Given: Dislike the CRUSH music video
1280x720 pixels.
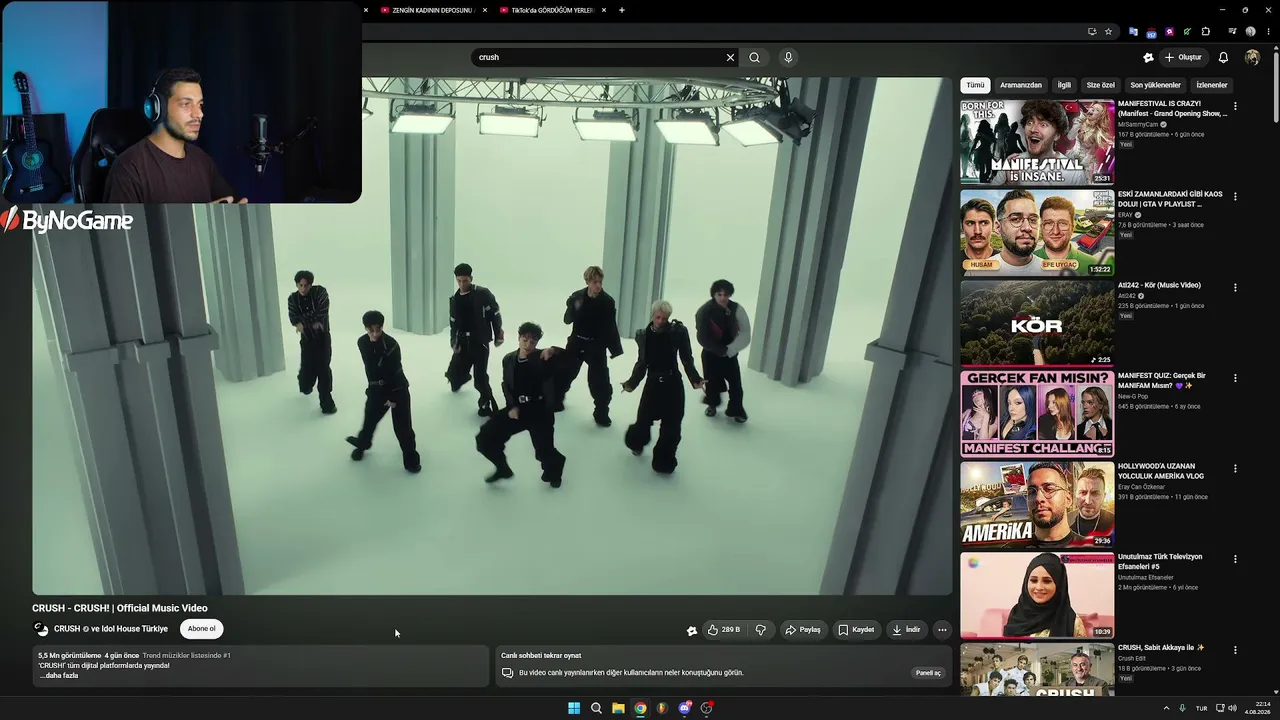Looking at the screenshot, I should point(761,630).
